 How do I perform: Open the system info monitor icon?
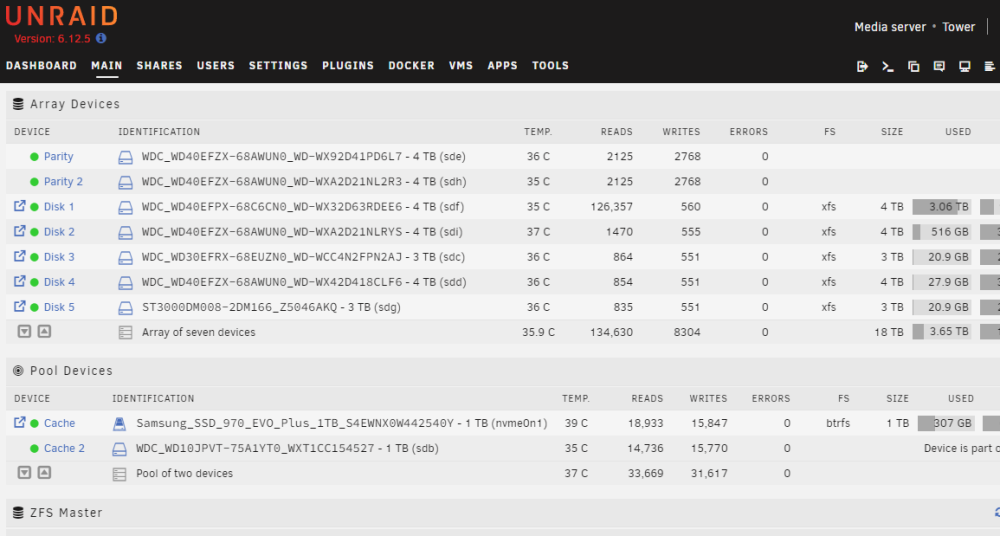click(x=964, y=66)
